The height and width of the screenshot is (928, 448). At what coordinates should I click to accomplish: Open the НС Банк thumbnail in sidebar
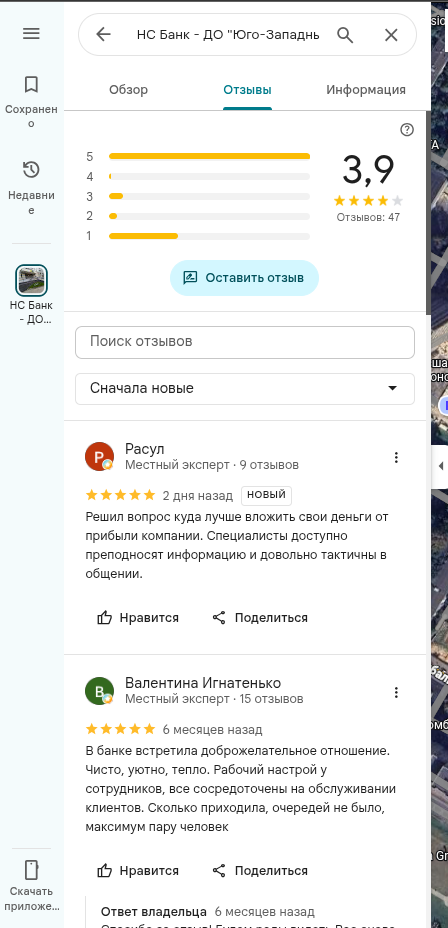(31, 281)
